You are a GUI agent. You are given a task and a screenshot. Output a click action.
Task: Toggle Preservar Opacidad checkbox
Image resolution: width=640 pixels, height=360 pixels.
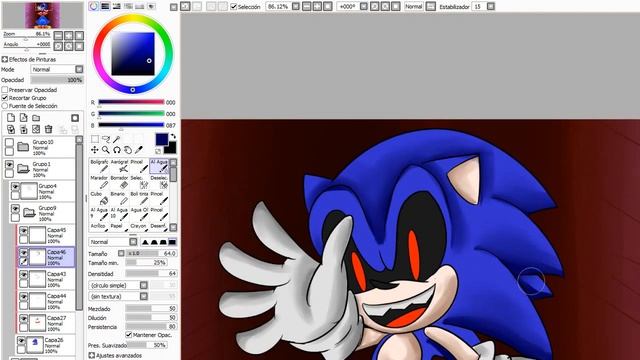coord(5,90)
